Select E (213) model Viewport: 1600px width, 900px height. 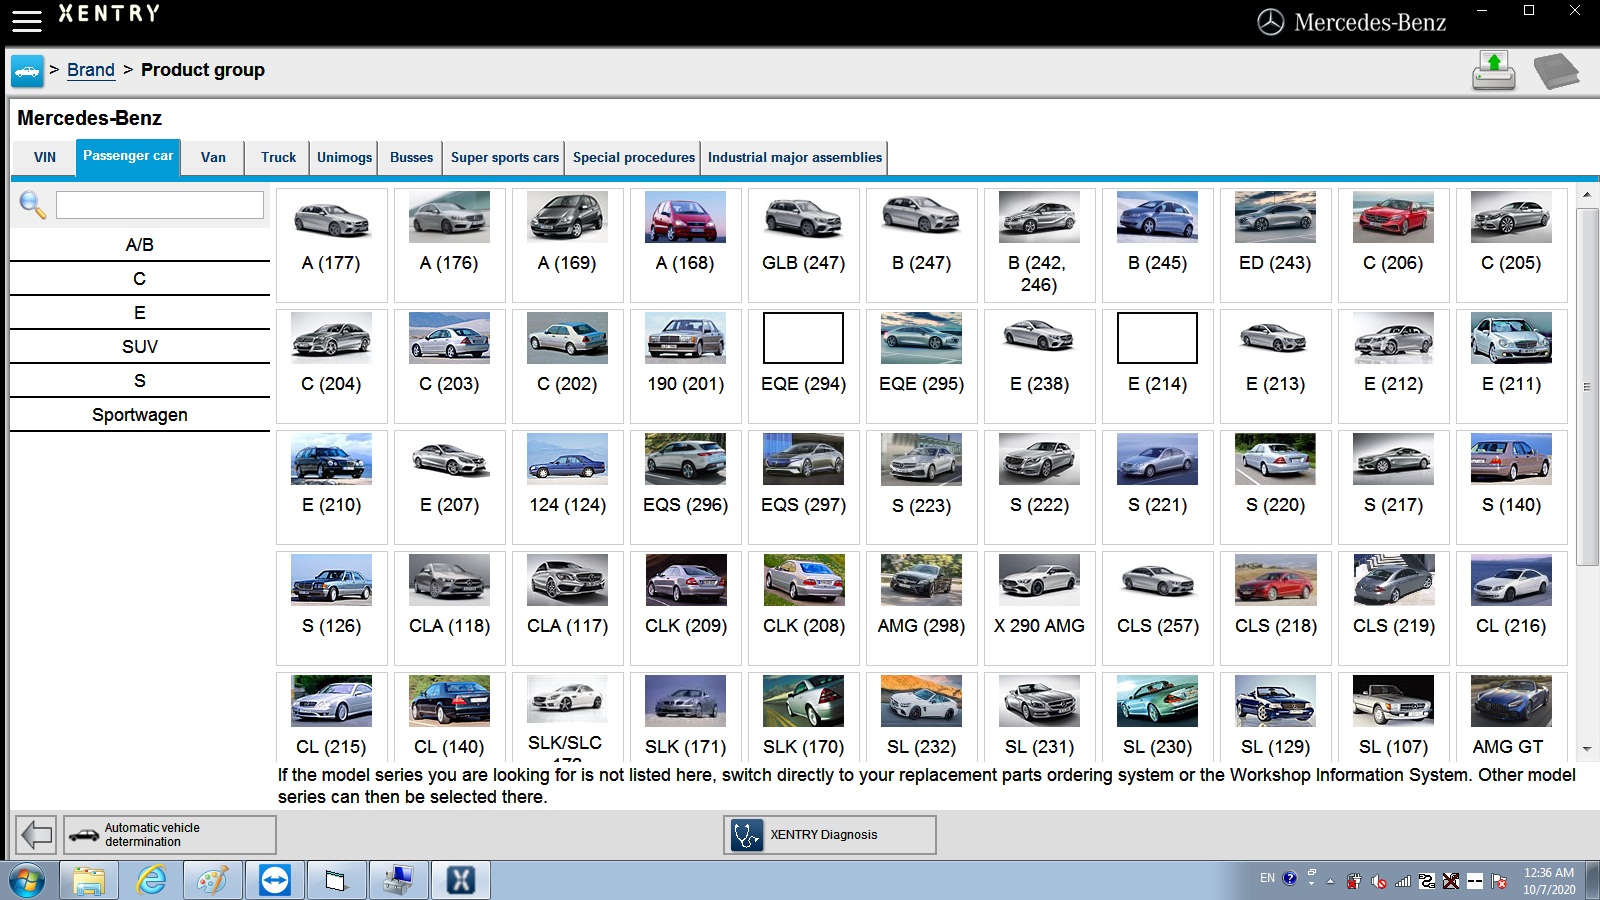(x=1275, y=366)
